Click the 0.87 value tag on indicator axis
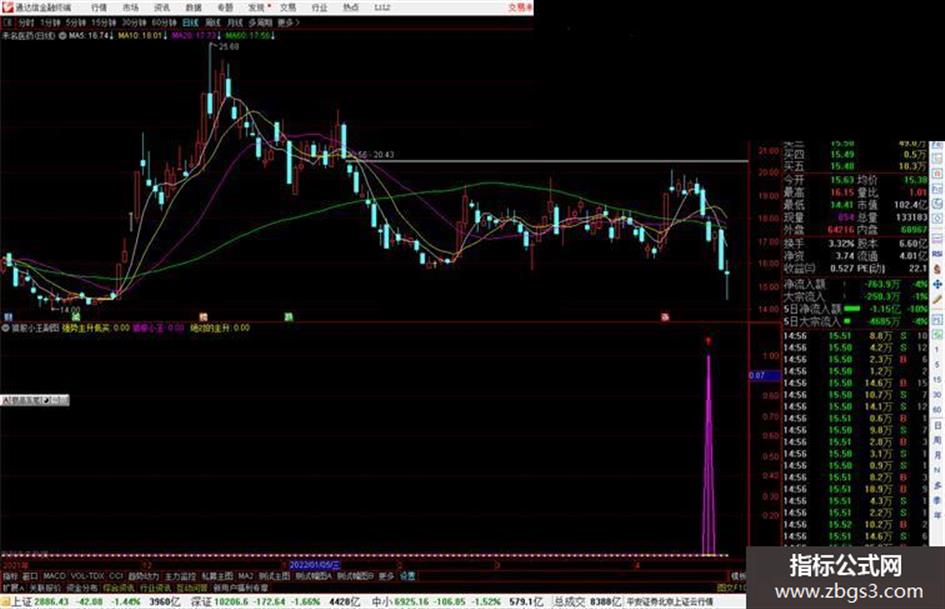This screenshot has height=609, width=945. pyautogui.click(x=764, y=375)
